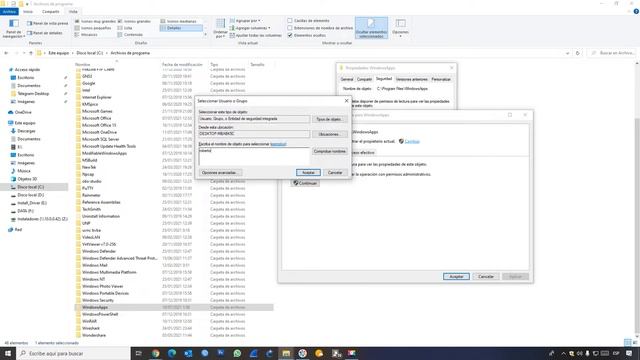The image size is (640, 360).
Task: Open address bar history dropdown
Action: tap(567, 53)
